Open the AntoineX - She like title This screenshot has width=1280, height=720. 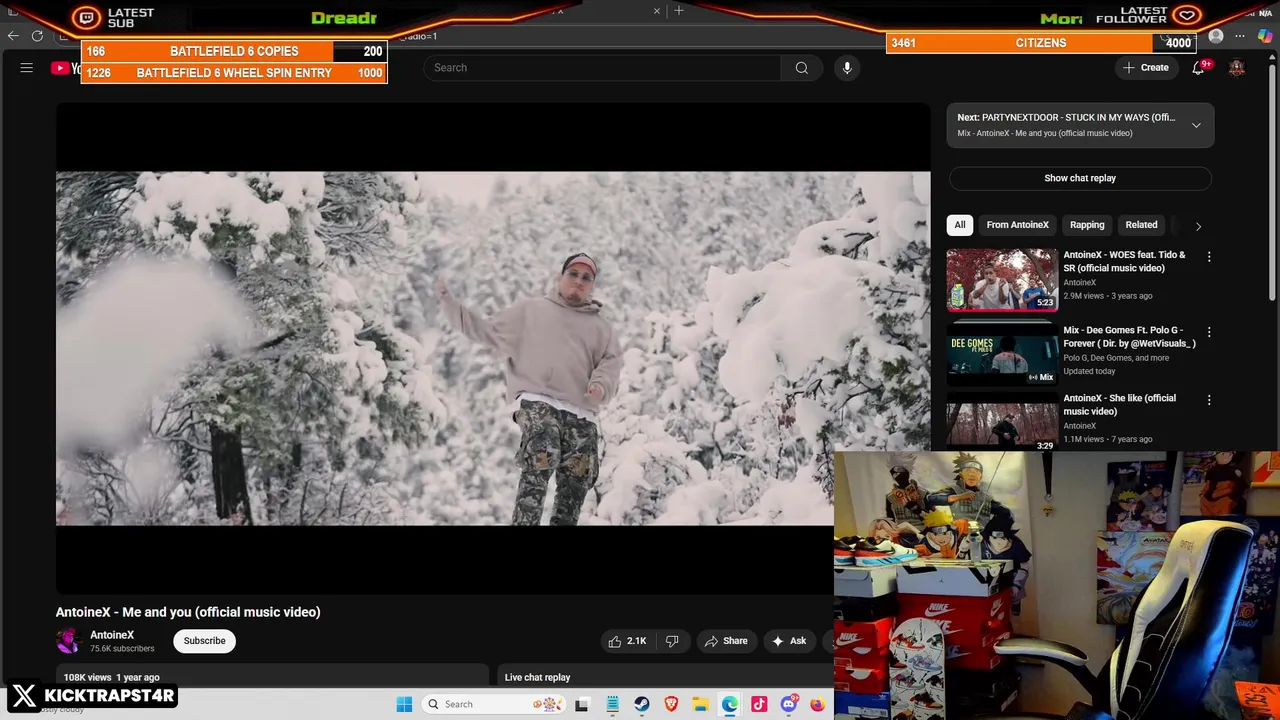coord(1120,404)
